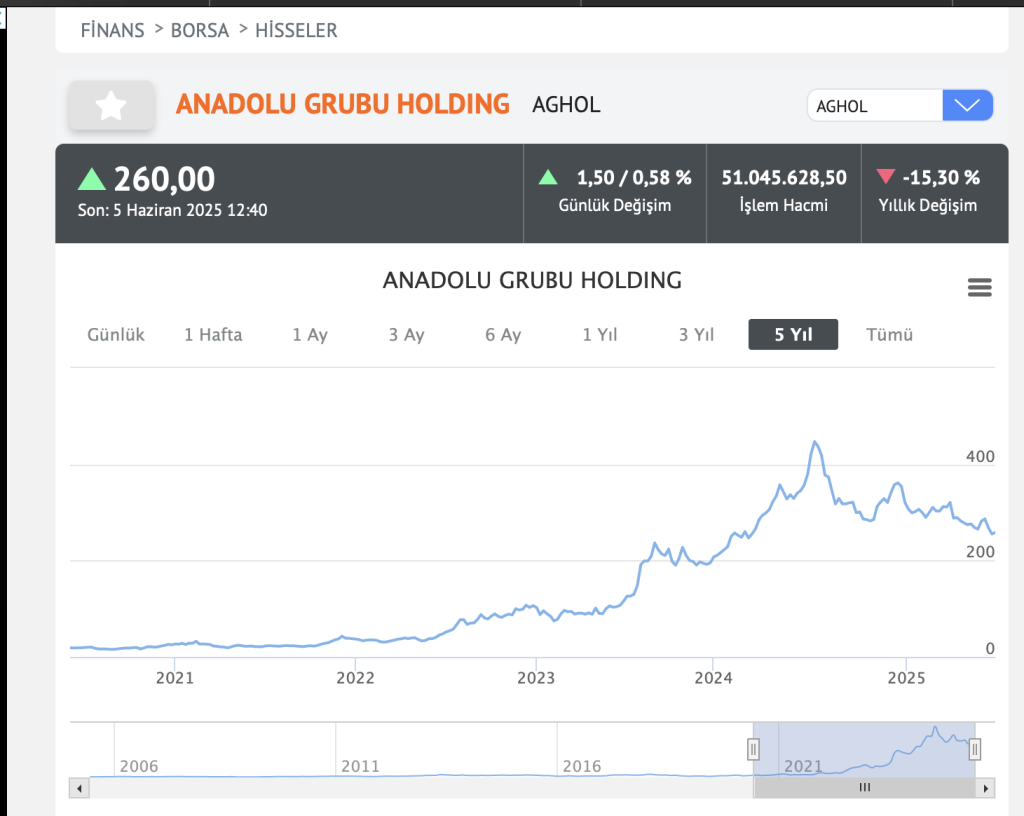
Task: Click the right scroll arrow of navigator
Action: click(x=987, y=788)
